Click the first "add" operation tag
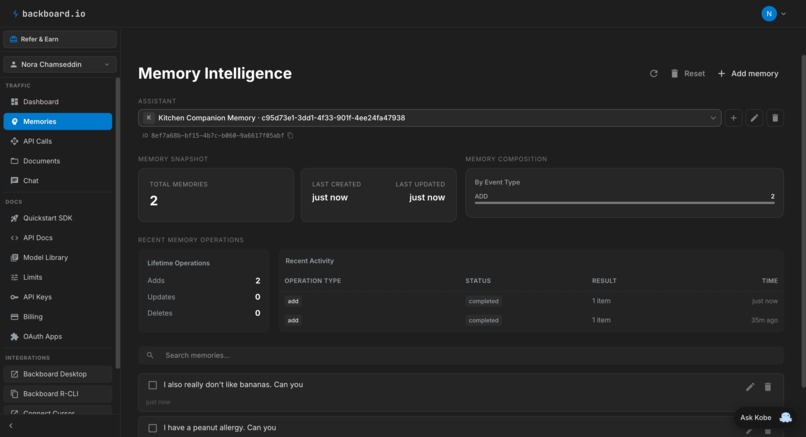This screenshot has width=806, height=437. coord(293,301)
